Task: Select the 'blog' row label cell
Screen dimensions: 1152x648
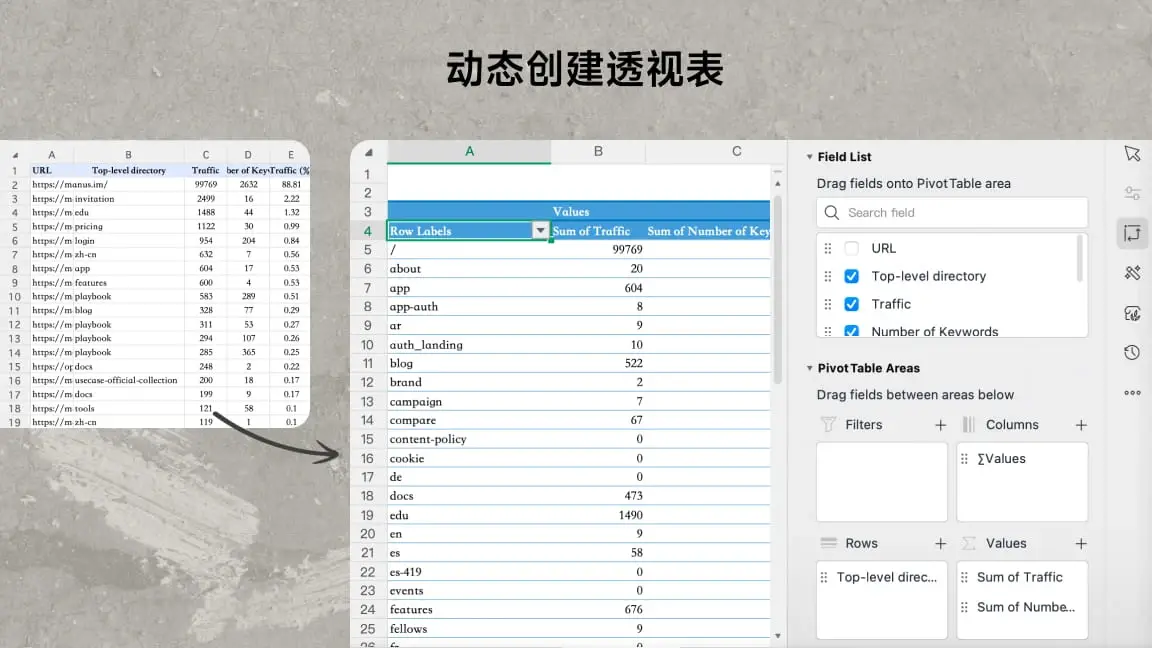Action: [x=469, y=363]
